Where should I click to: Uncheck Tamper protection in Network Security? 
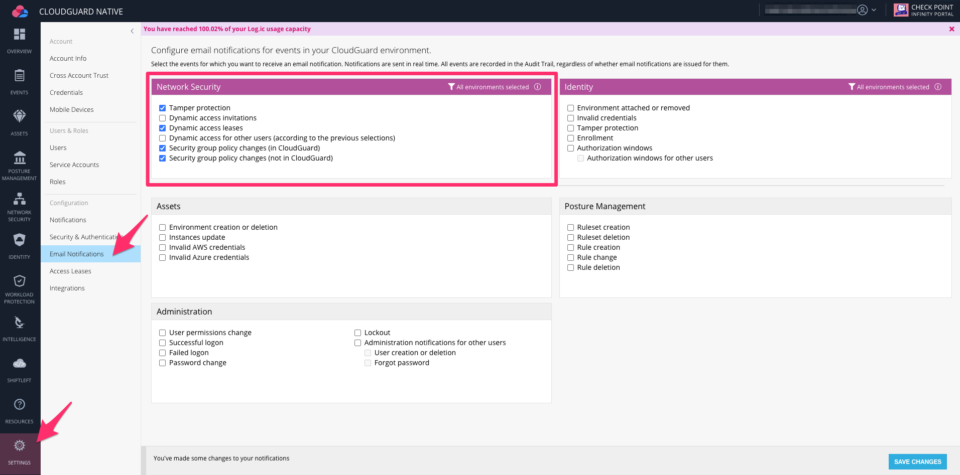[162, 108]
